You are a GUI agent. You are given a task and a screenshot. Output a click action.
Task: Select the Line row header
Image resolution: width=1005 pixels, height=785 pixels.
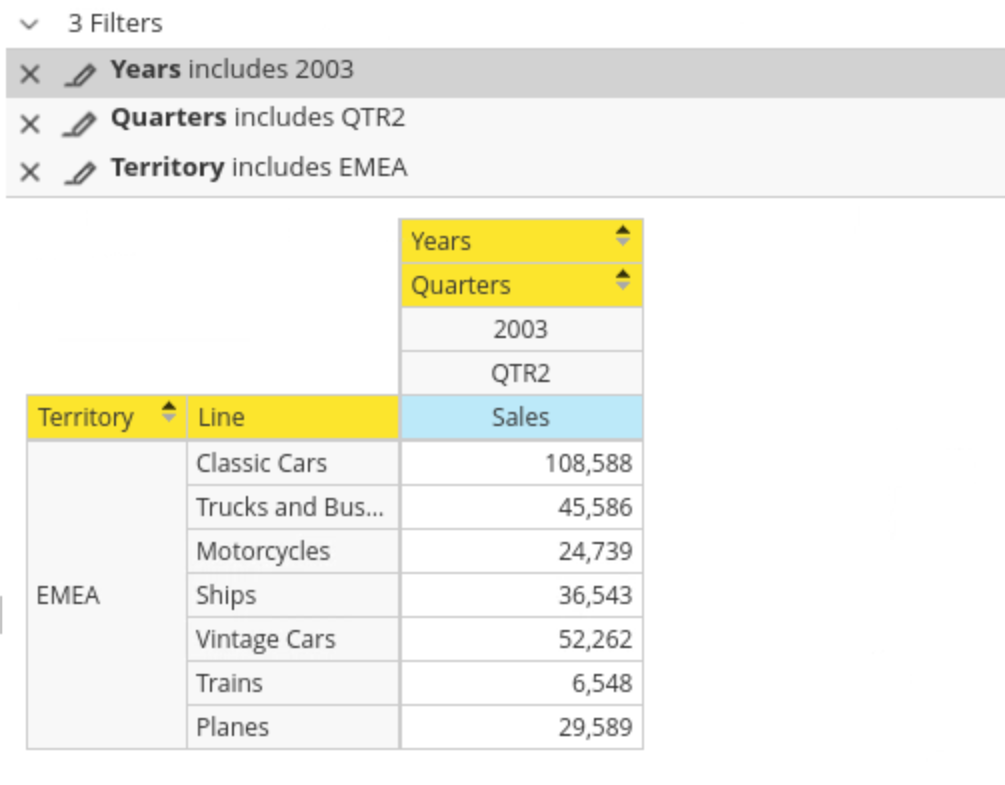(292, 417)
